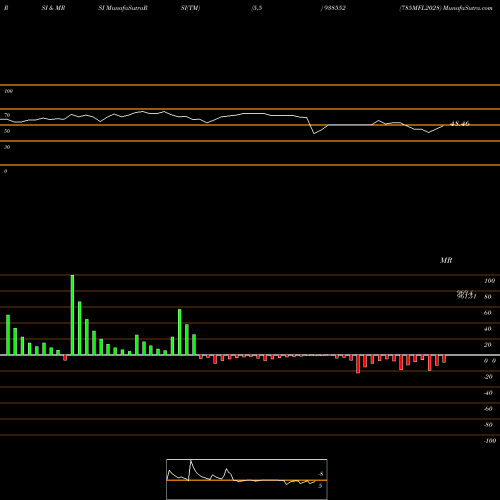Click the 'MR' panel title
Viewport: 500px width, 500px height.
tap(446, 260)
